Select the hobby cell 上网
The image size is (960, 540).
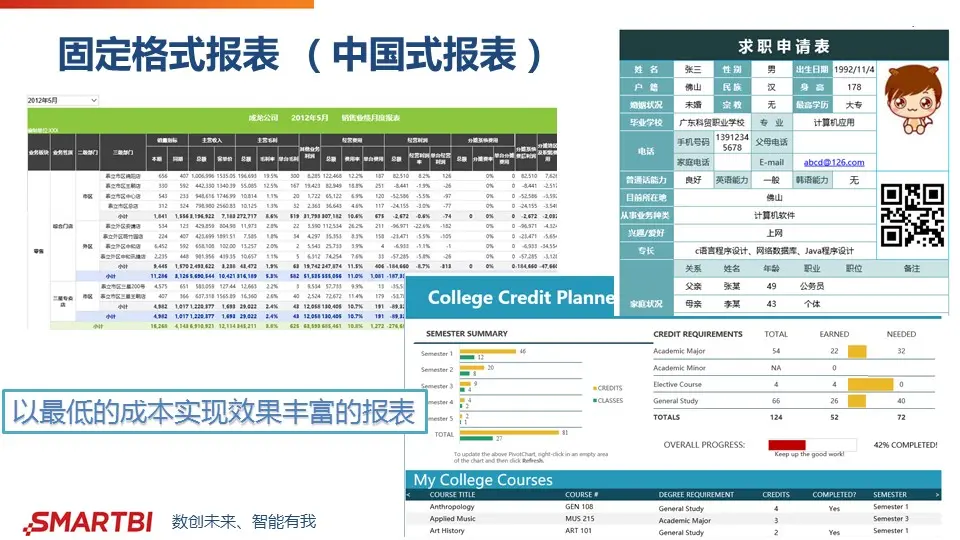click(774, 233)
